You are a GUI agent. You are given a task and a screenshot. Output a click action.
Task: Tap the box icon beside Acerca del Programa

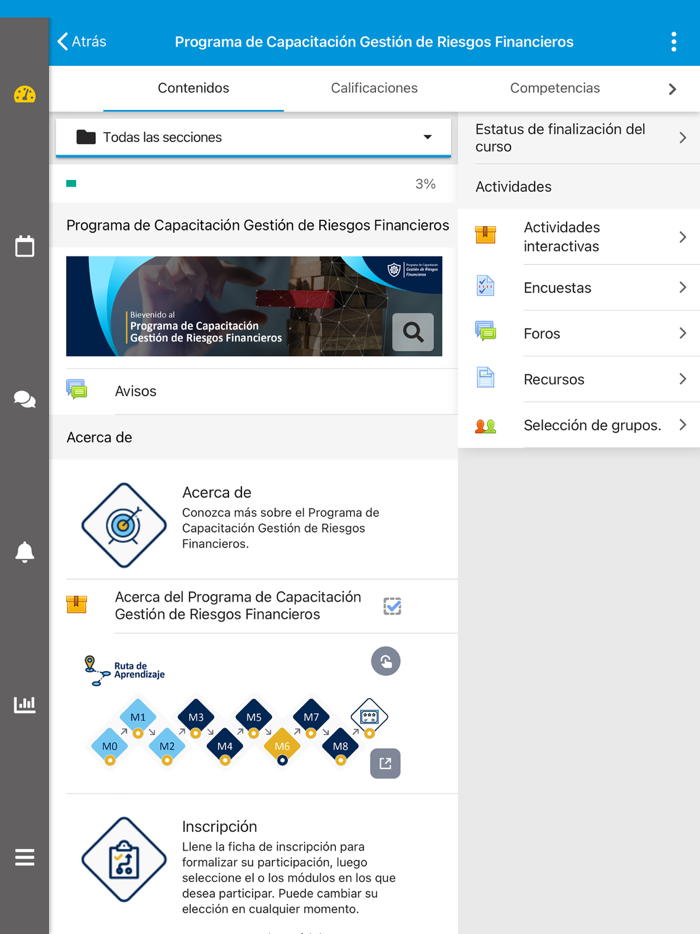76,604
